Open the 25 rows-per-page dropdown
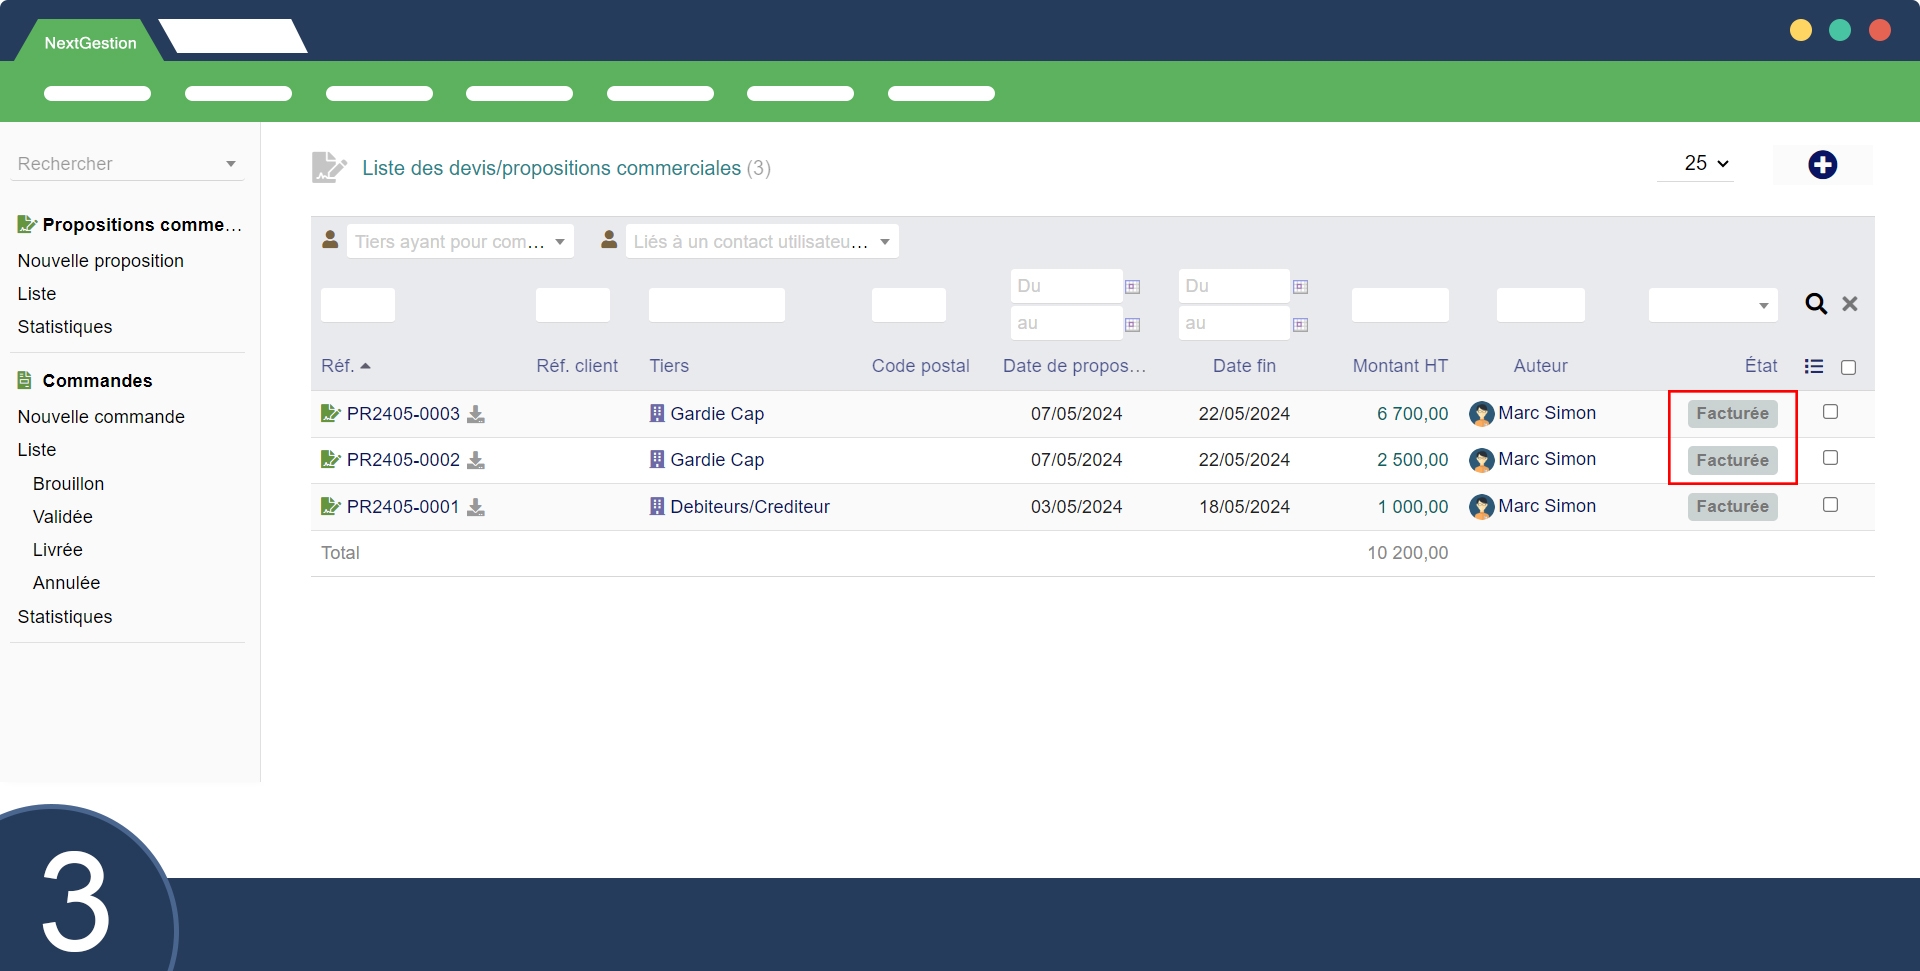1920x971 pixels. 1706,163
